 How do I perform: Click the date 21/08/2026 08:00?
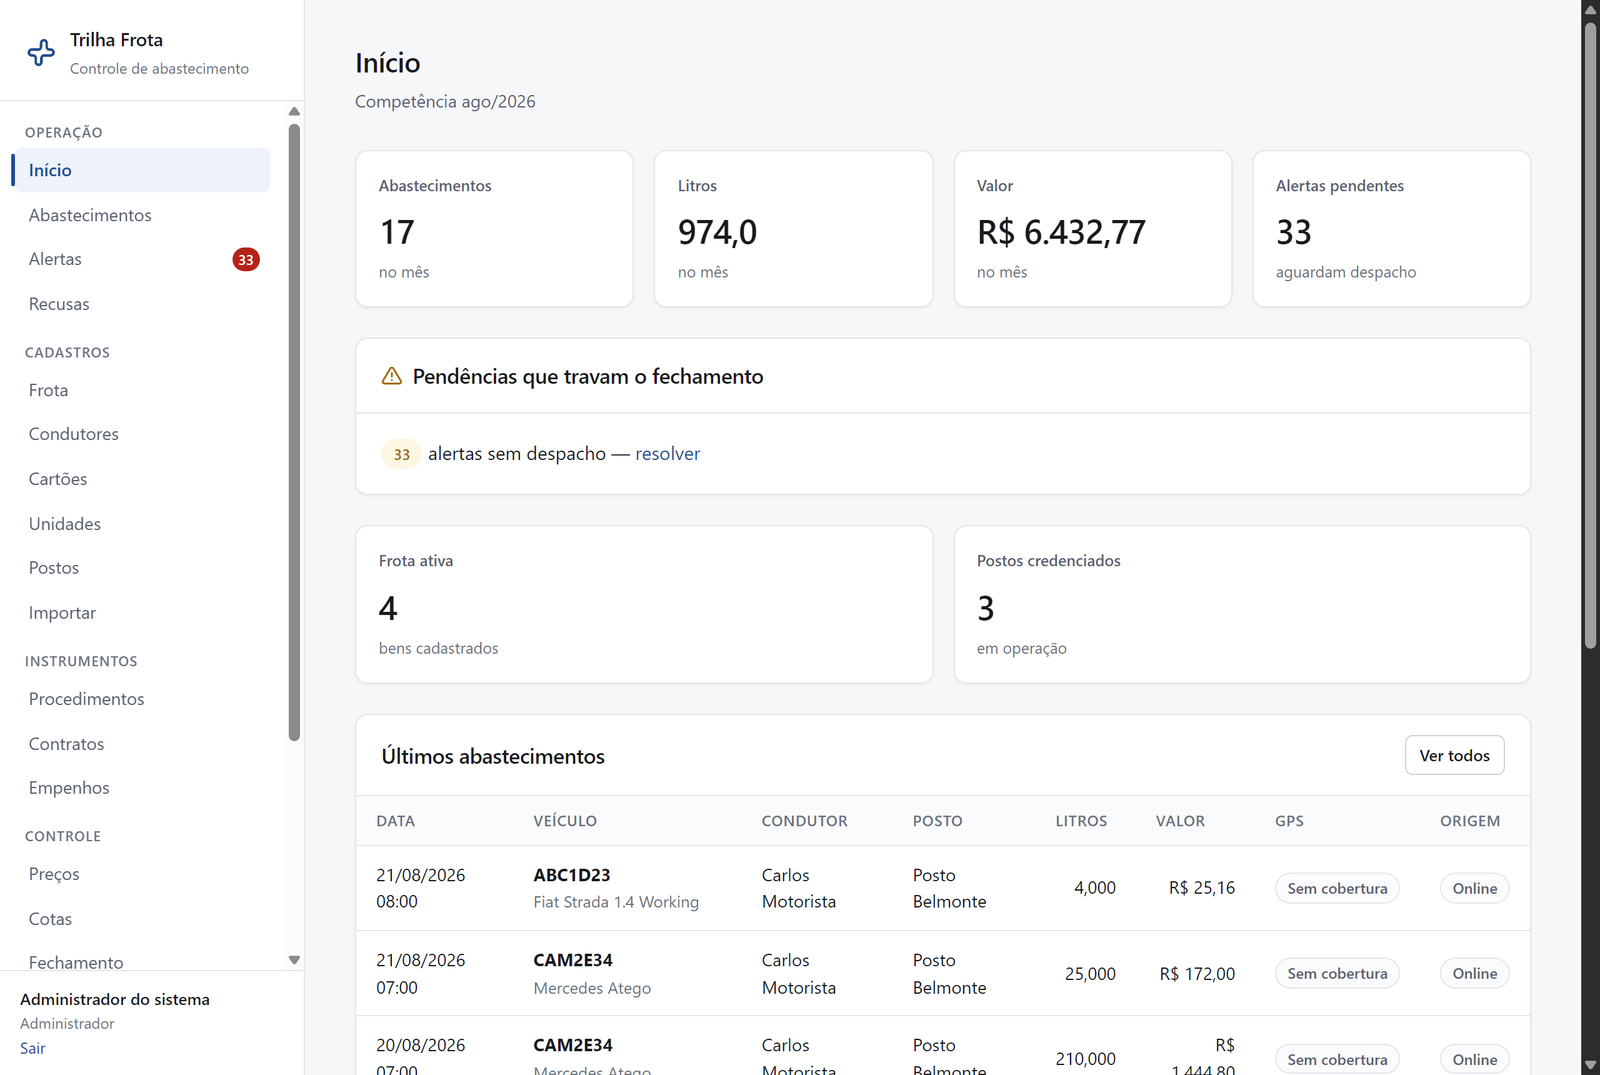pos(421,888)
